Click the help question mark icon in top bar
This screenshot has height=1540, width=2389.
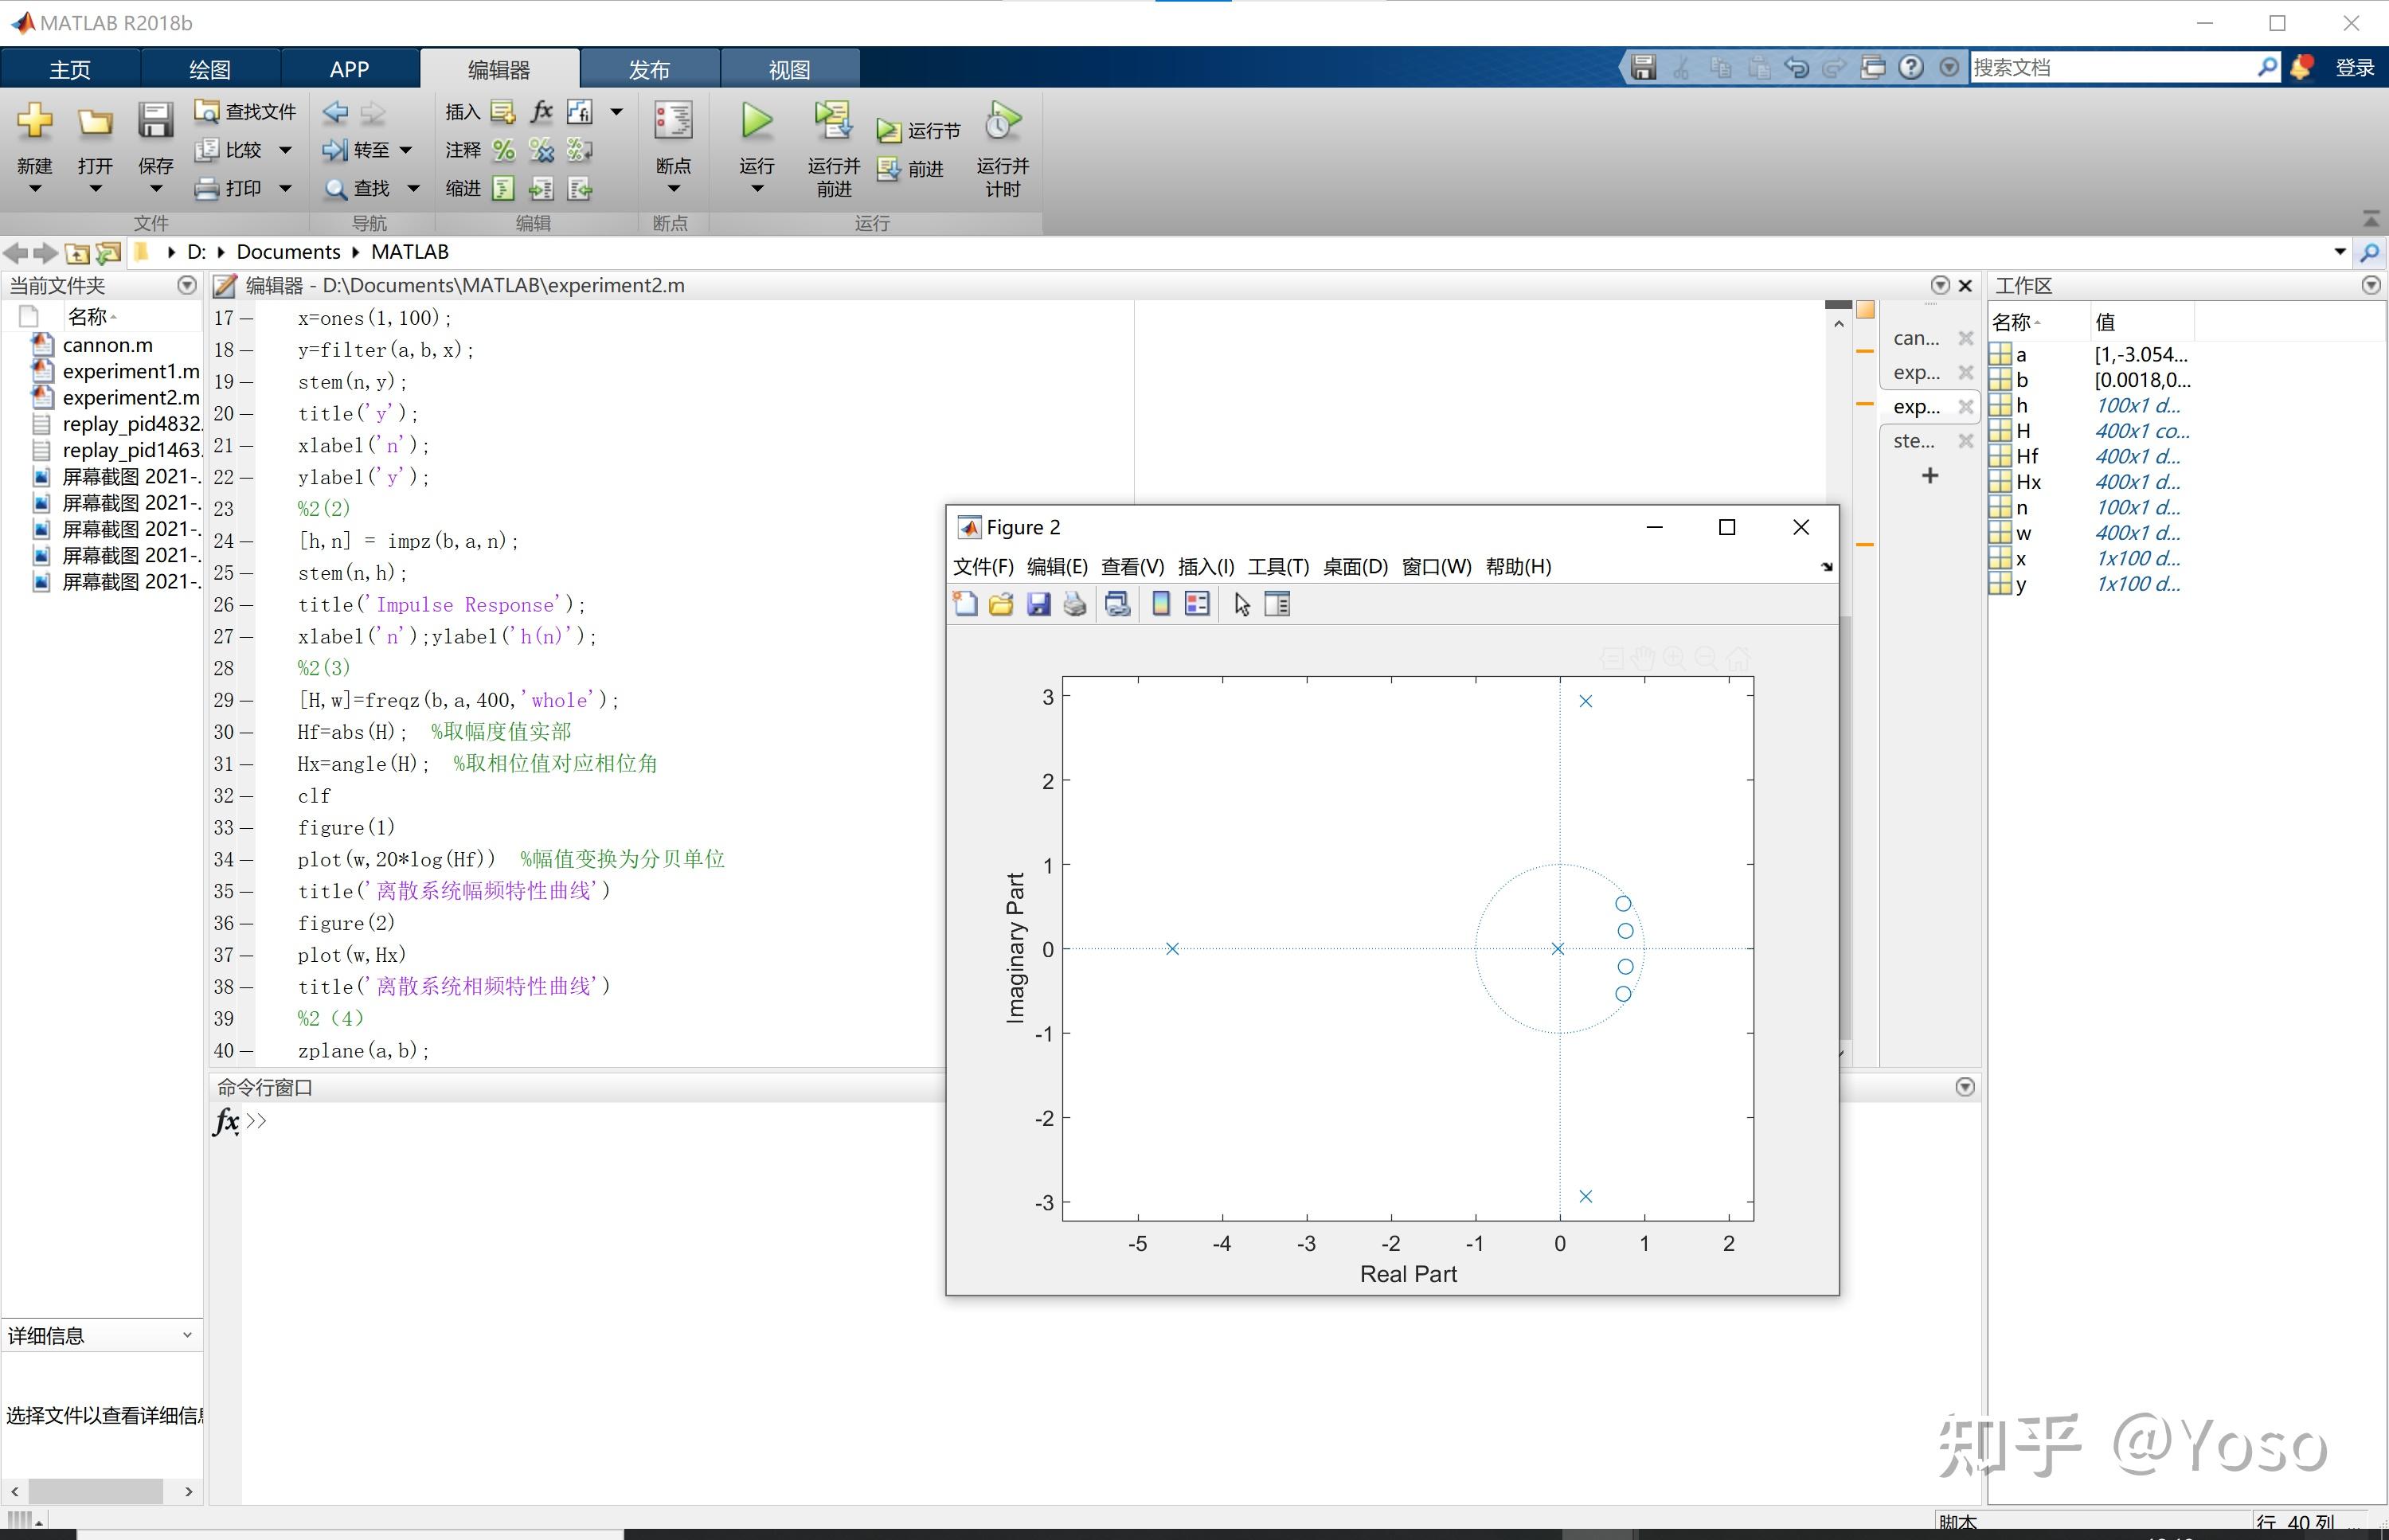click(x=1911, y=67)
